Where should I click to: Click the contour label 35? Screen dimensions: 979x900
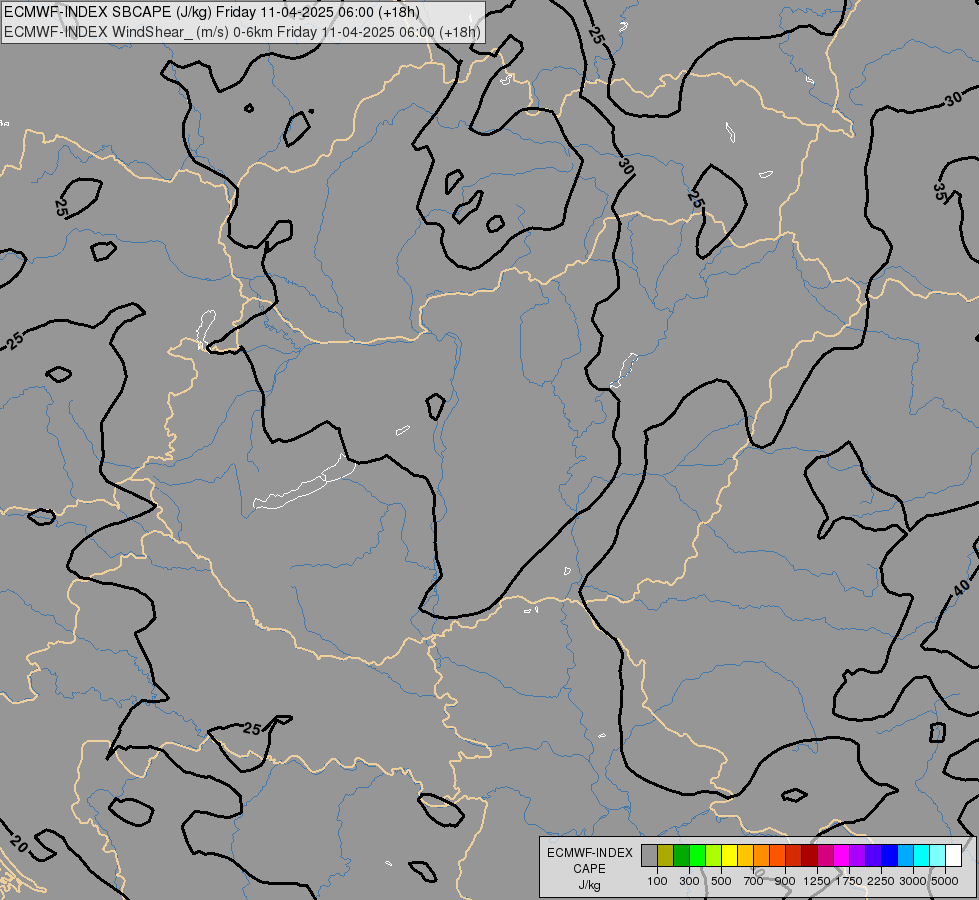[x=940, y=191]
